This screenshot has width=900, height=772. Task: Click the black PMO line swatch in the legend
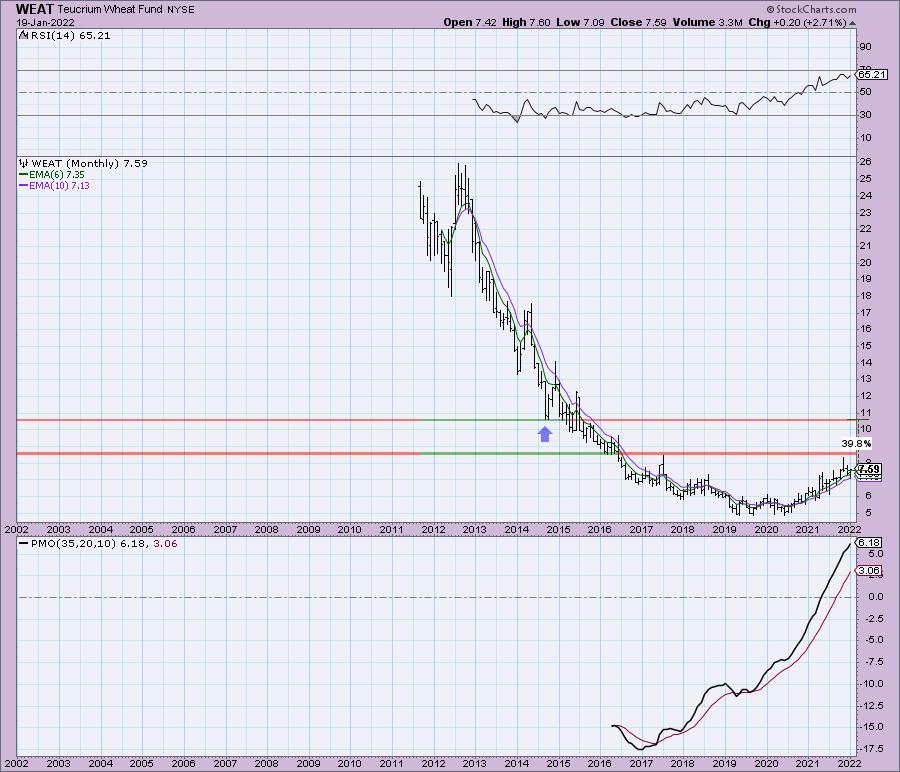click(x=24, y=543)
